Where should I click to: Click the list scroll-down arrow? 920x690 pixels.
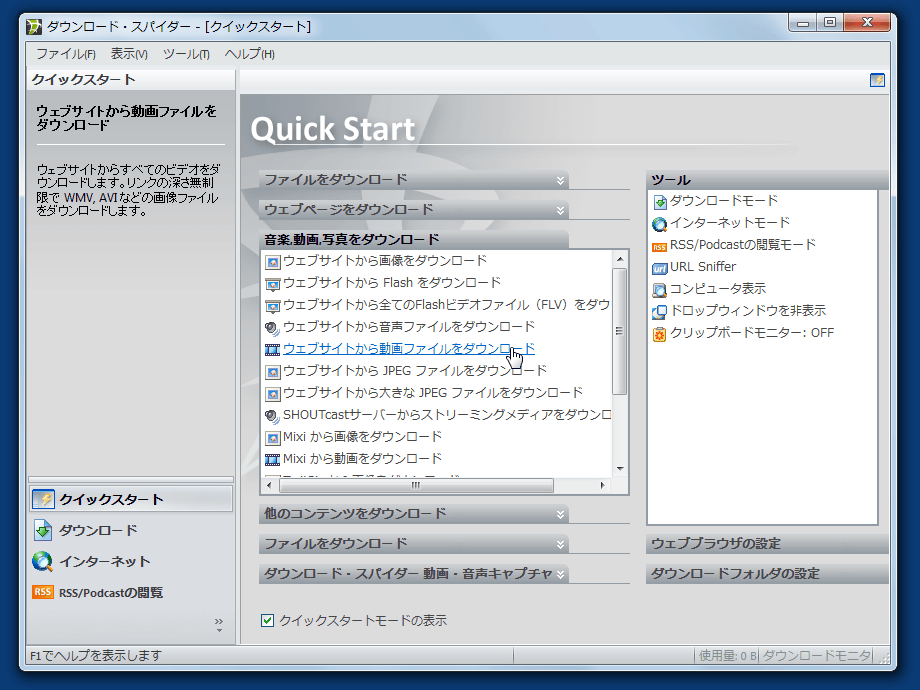[620, 469]
